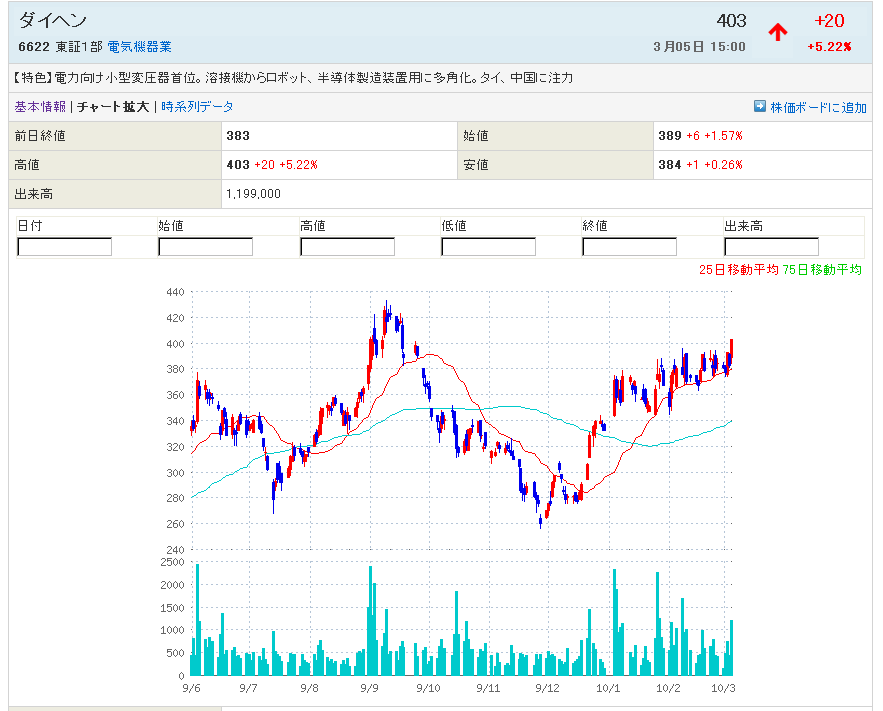Click the stock code 6622
The width and height of the screenshot is (883, 711).
[x=33, y=47]
